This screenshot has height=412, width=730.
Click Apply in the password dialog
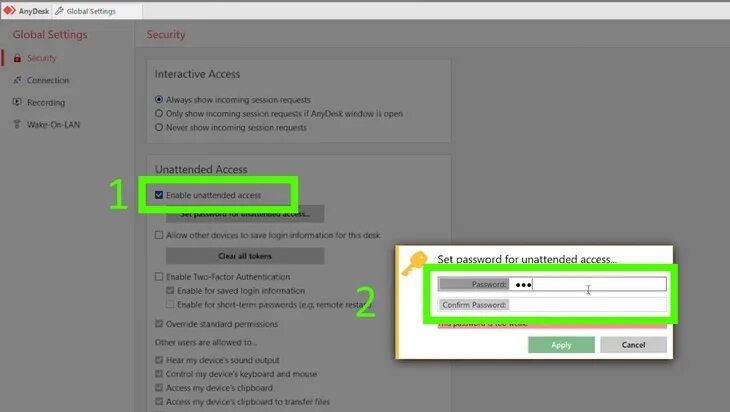(x=561, y=345)
